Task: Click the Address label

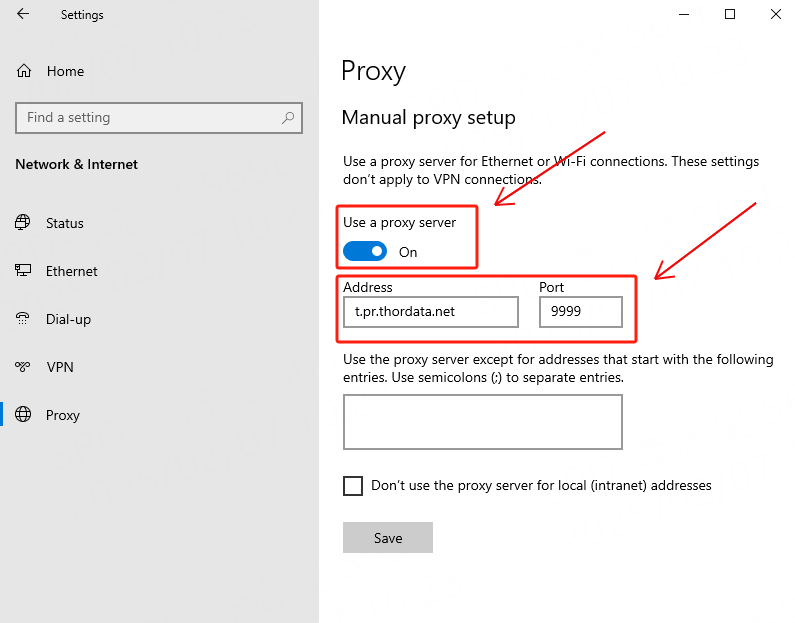Action: 368,287
